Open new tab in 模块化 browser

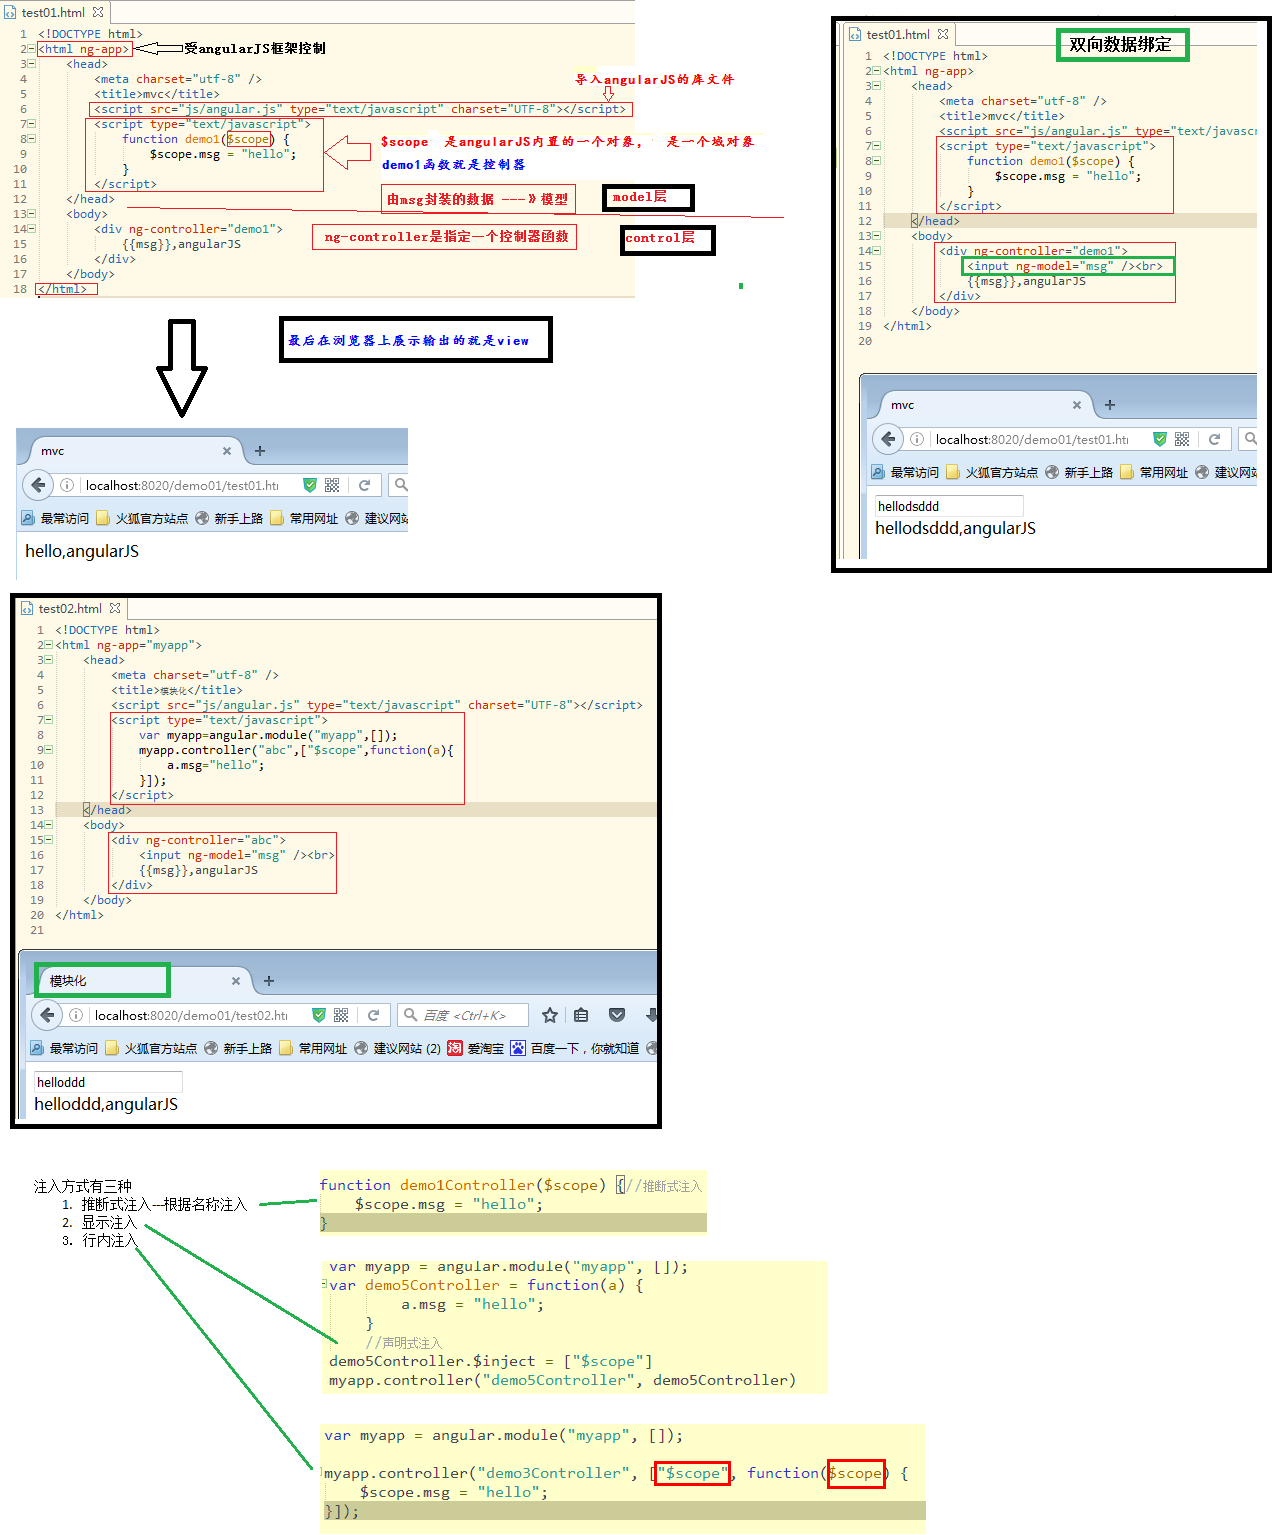[x=269, y=981]
